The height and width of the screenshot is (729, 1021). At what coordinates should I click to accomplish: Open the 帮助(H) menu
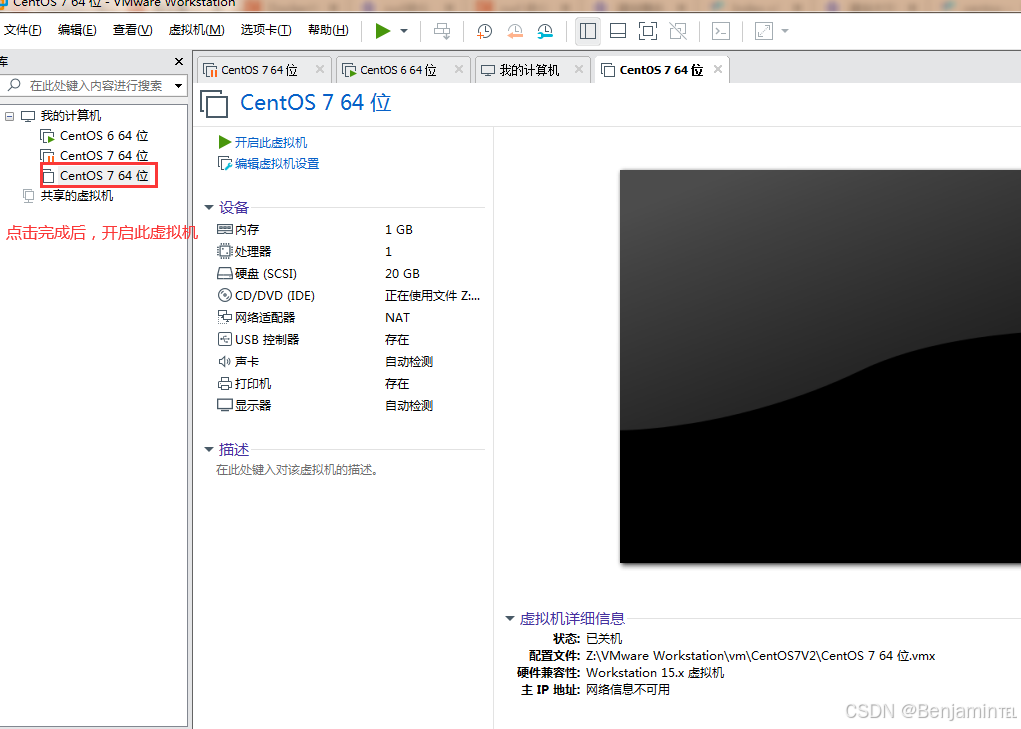click(328, 30)
